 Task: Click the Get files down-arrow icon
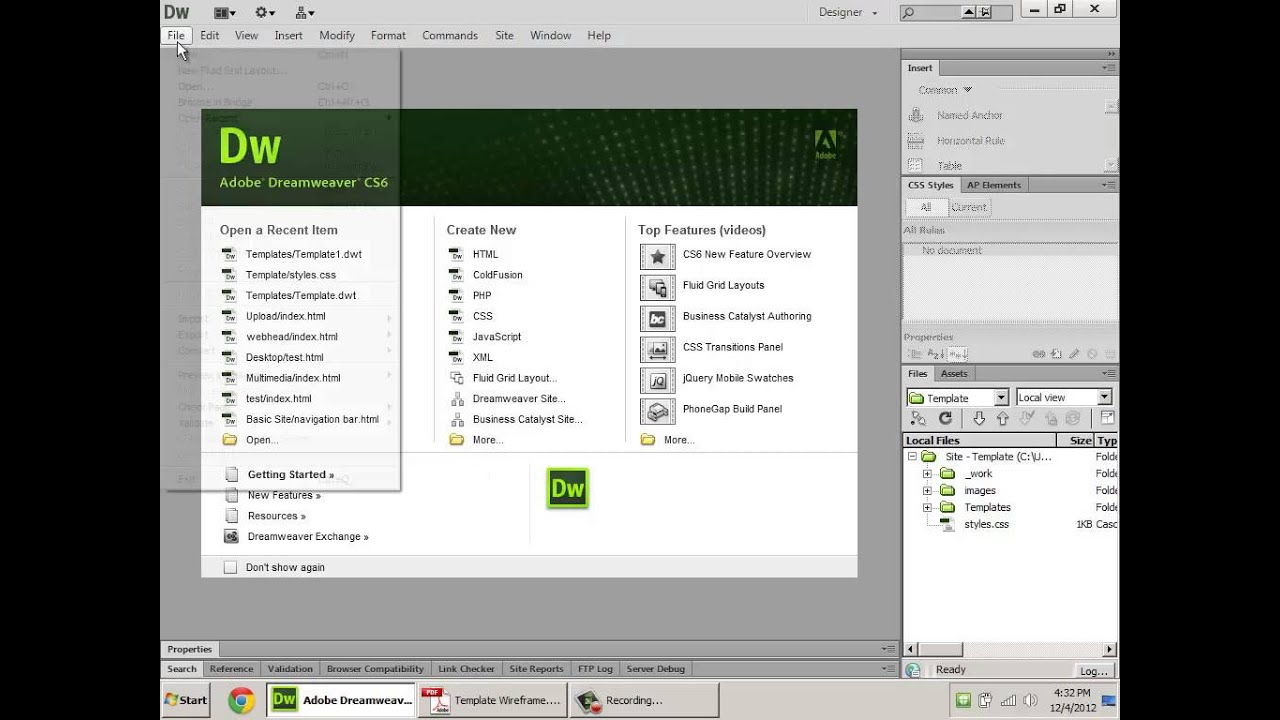[980, 419]
